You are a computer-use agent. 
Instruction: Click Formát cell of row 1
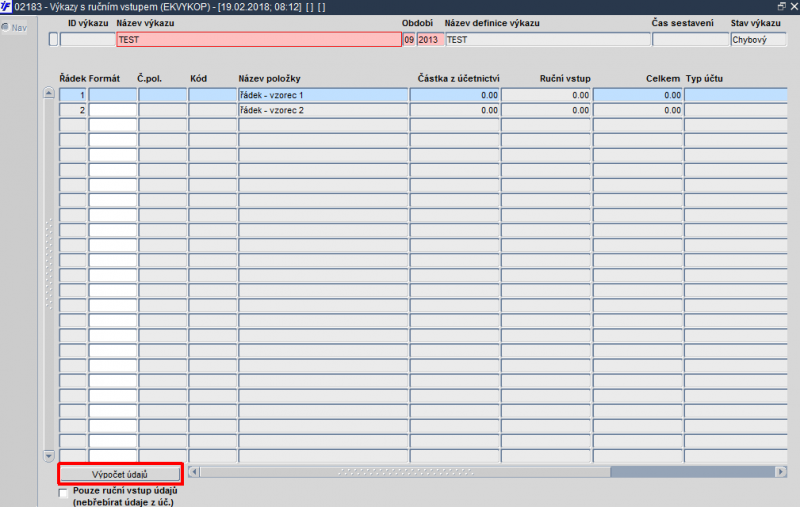(x=113, y=95)
